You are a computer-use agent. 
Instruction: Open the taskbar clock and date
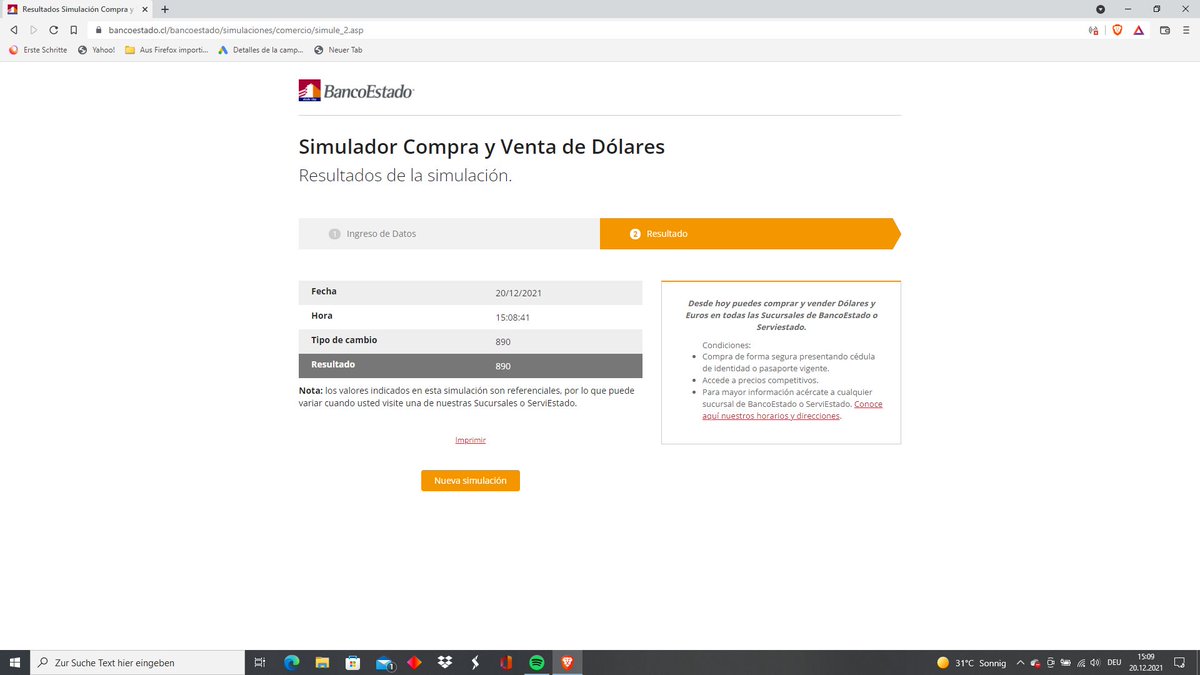tap(1145, 662)
